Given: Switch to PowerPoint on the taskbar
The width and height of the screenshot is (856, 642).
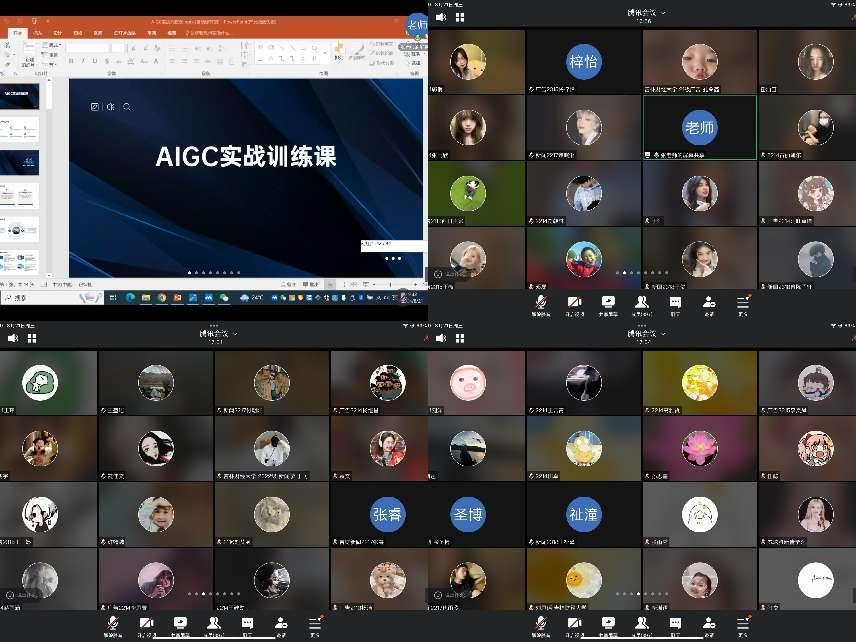Looking at the screenshot, I should tap(177, 298).
